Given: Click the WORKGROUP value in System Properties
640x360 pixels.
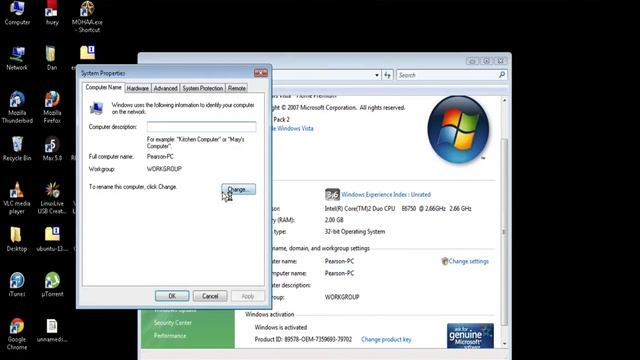Looking at the screenshot, I should click(164, 169).
